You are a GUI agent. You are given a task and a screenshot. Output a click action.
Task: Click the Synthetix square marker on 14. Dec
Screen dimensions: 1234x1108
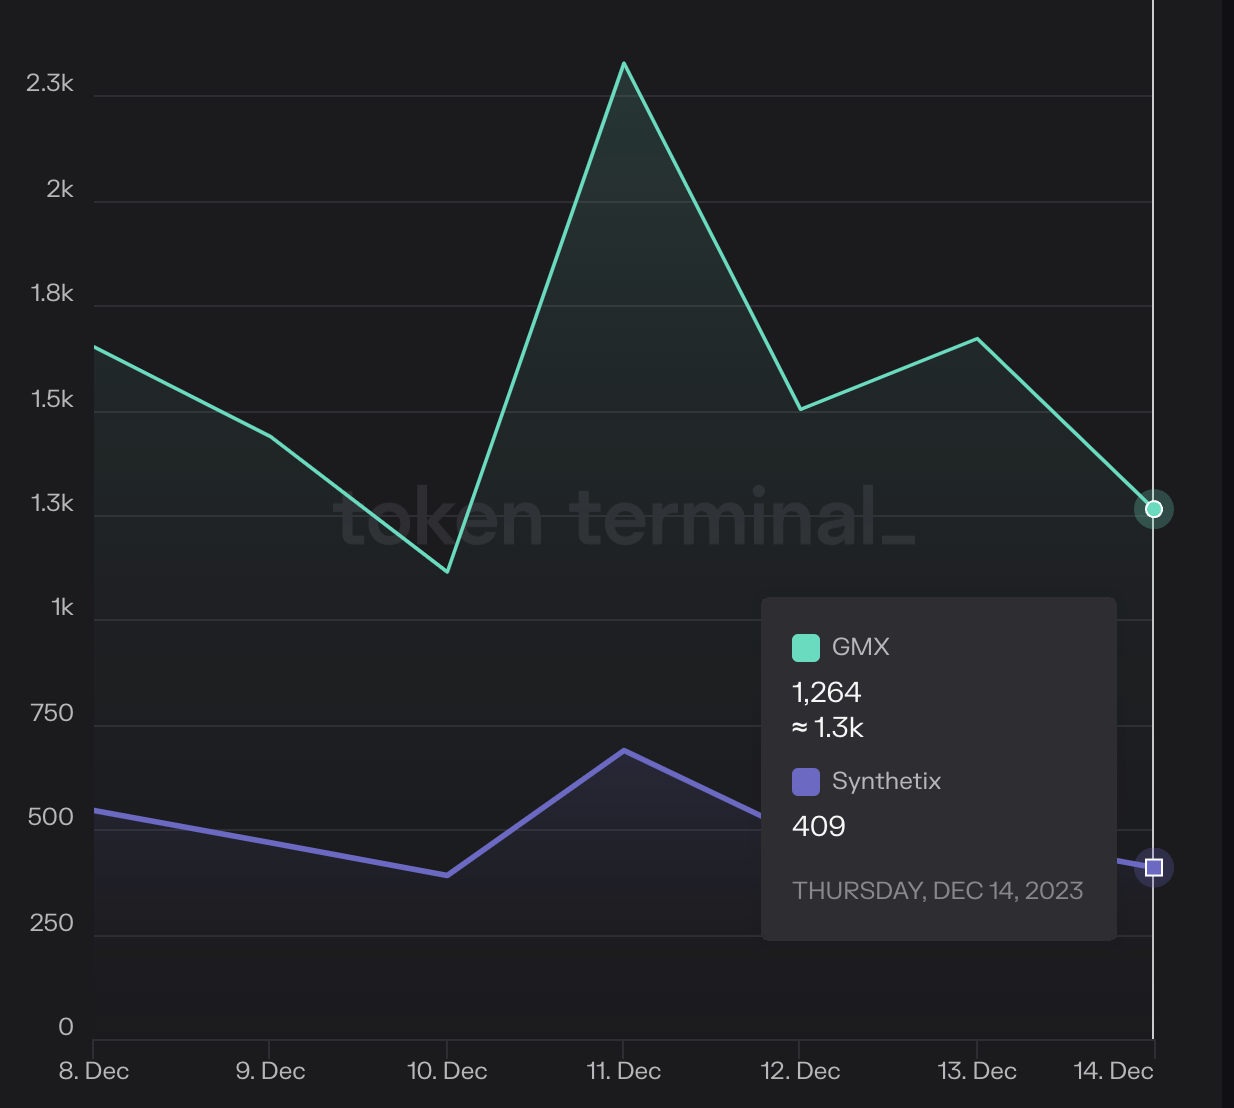click(x=1153, y=867)
